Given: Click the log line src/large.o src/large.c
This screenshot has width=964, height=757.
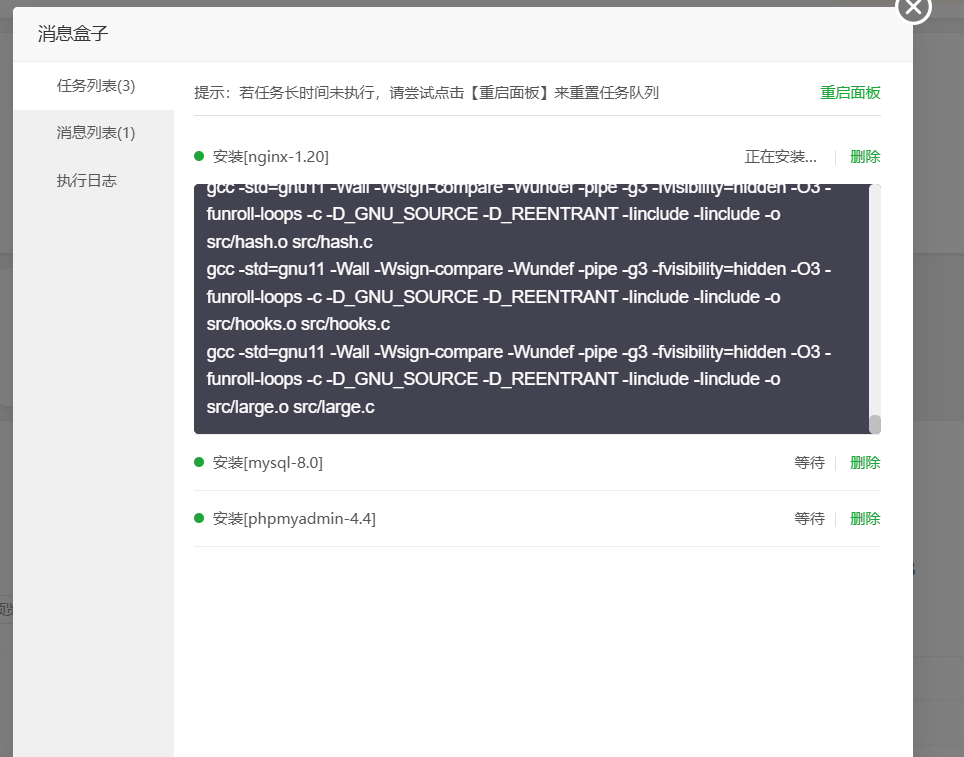Looking at the screenshot, I should tap(290, 407).
